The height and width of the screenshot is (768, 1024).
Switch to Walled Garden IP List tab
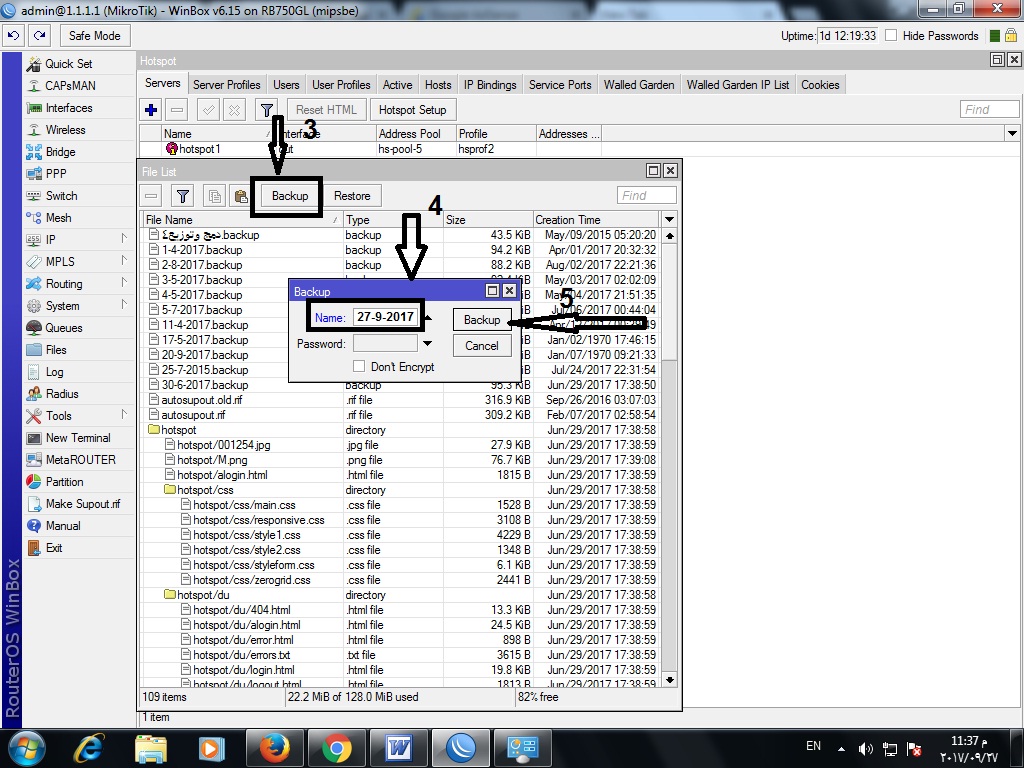point(738,85)
